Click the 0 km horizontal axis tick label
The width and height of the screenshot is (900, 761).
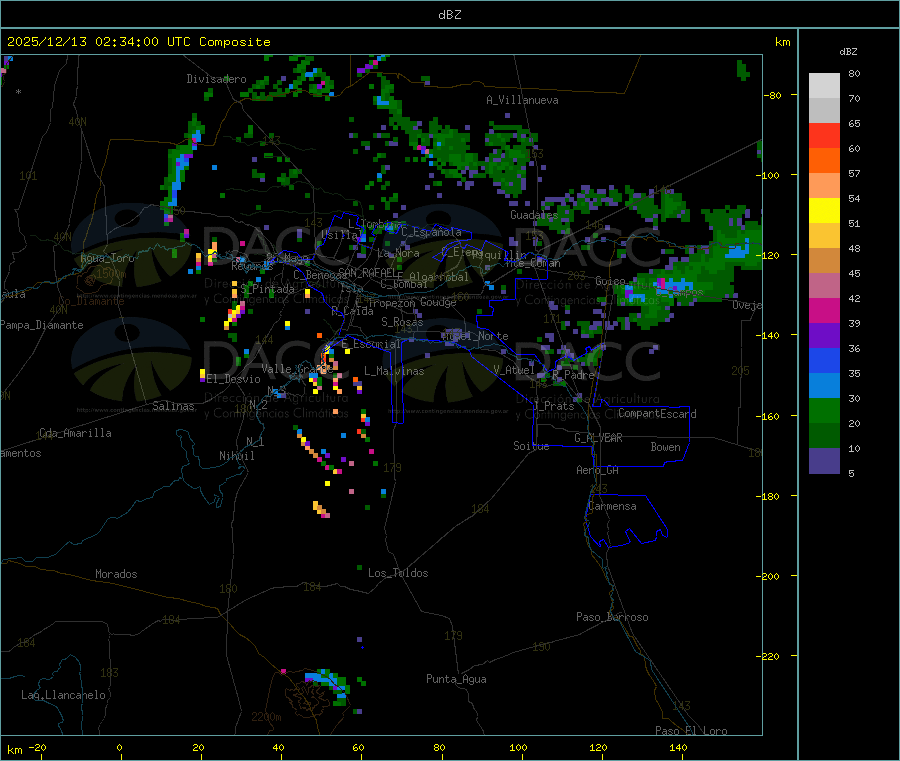pos(119,747)
